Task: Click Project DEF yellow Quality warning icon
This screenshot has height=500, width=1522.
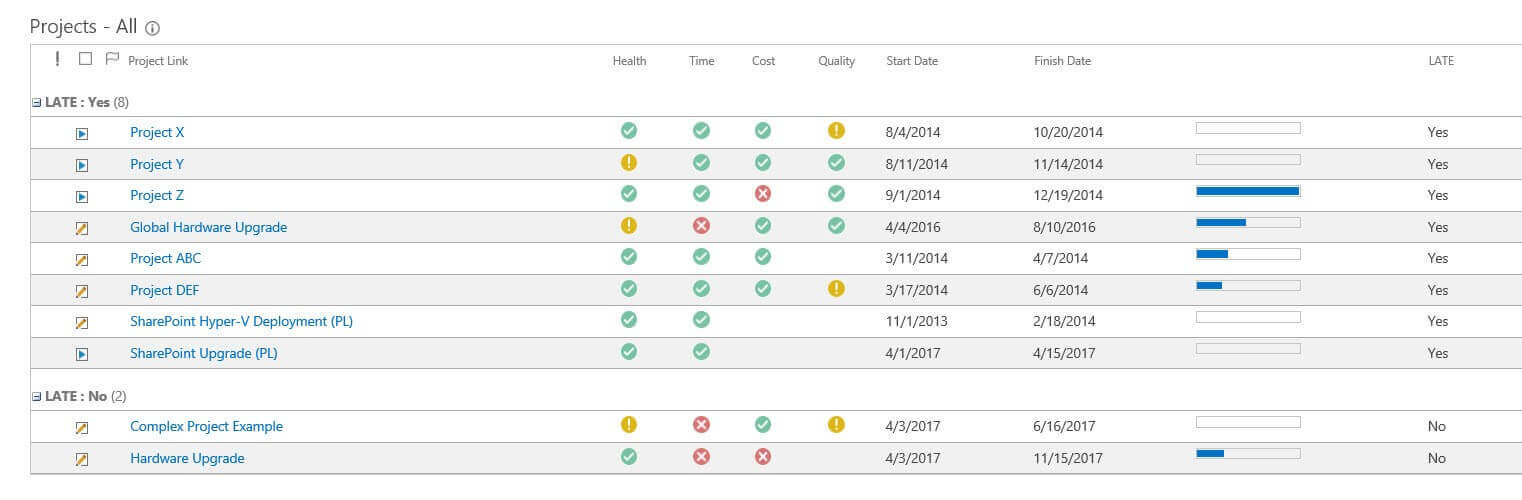Action: point(836,288)
